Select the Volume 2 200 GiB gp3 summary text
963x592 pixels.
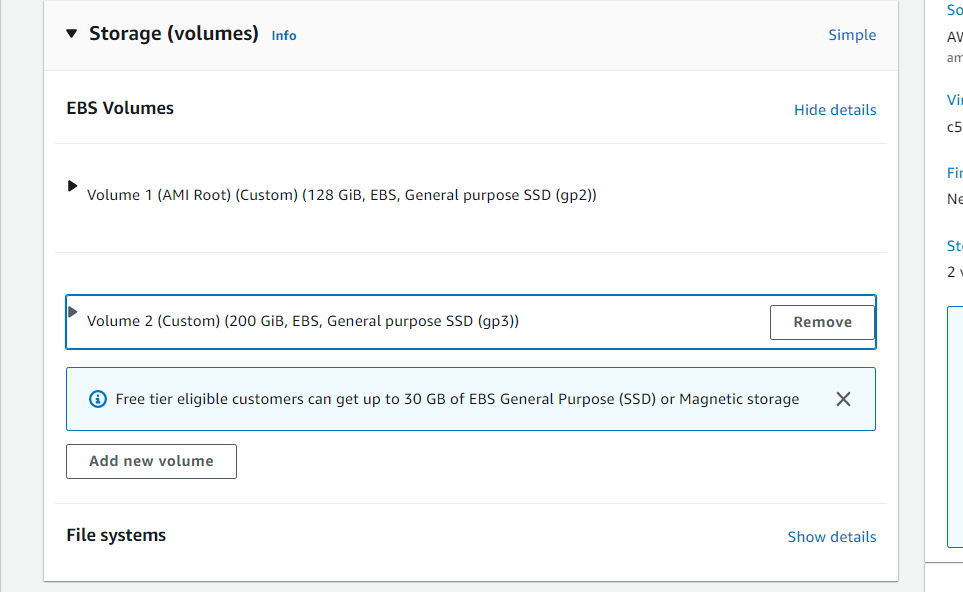[x=303, y=321]
